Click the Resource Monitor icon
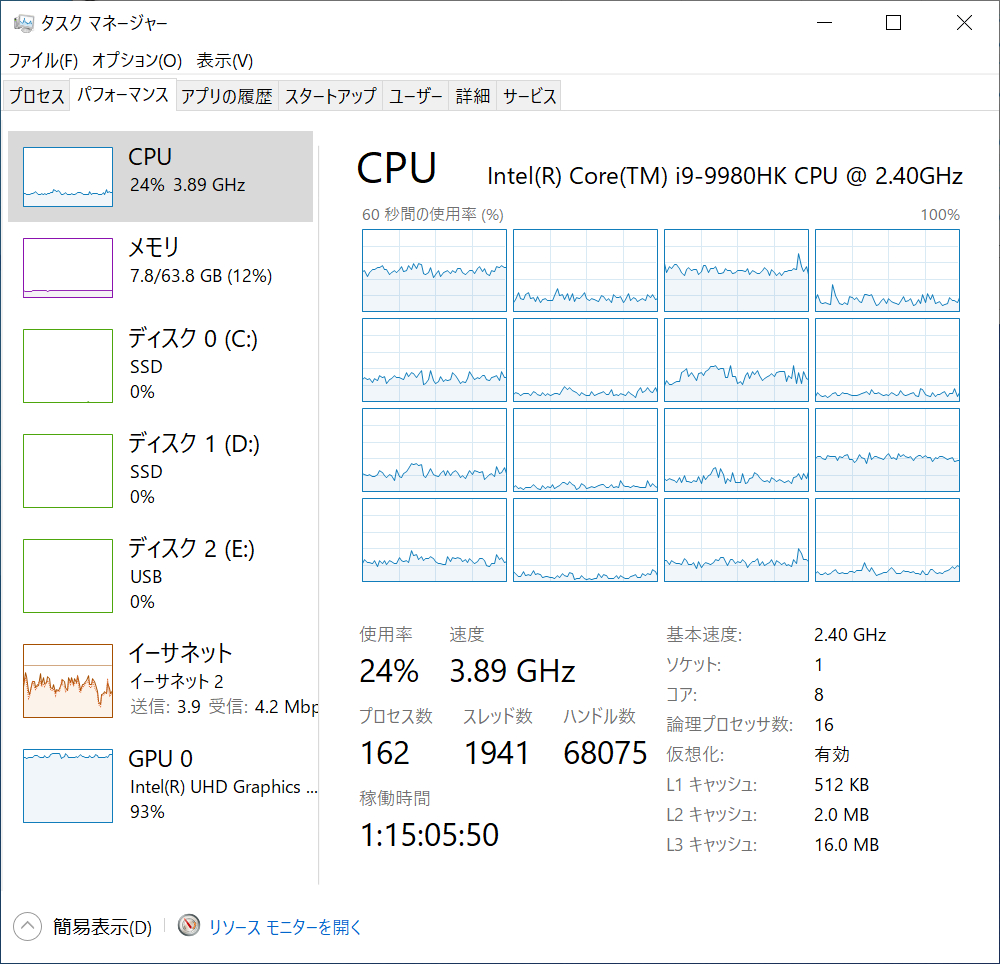The width and height of the screenshot is (1000, 964). (189, 926)
